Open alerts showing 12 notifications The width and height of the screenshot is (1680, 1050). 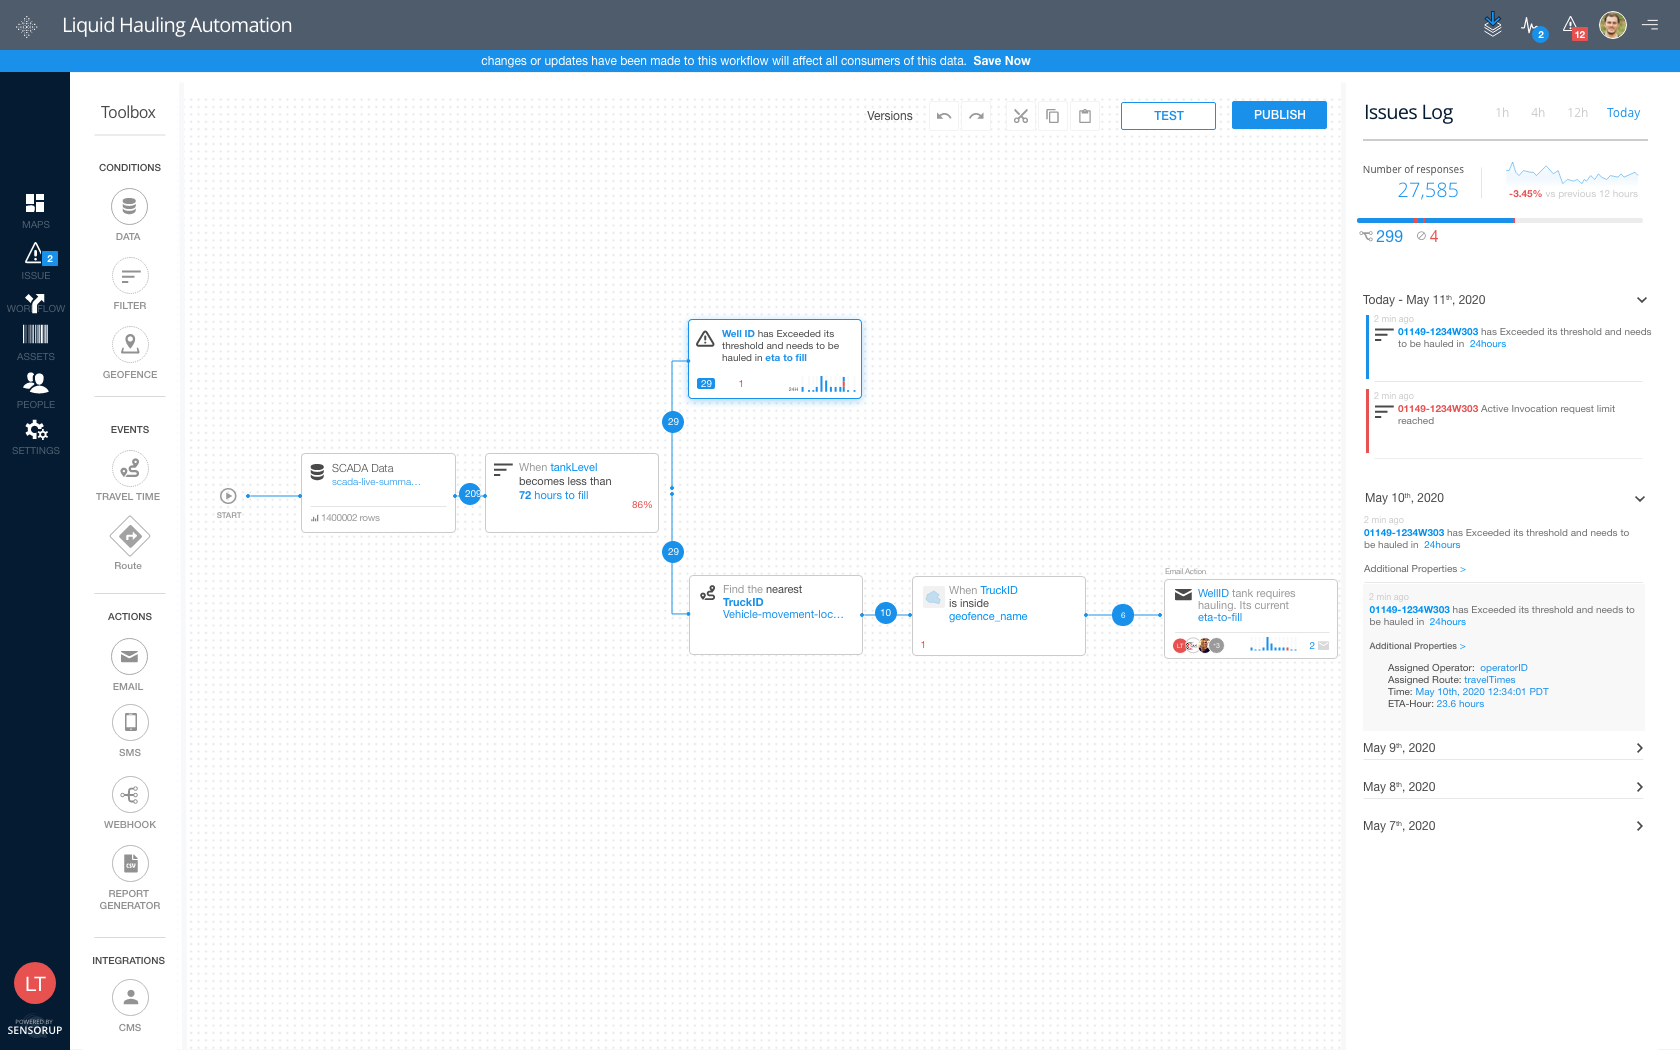[x=1571, y=26]
